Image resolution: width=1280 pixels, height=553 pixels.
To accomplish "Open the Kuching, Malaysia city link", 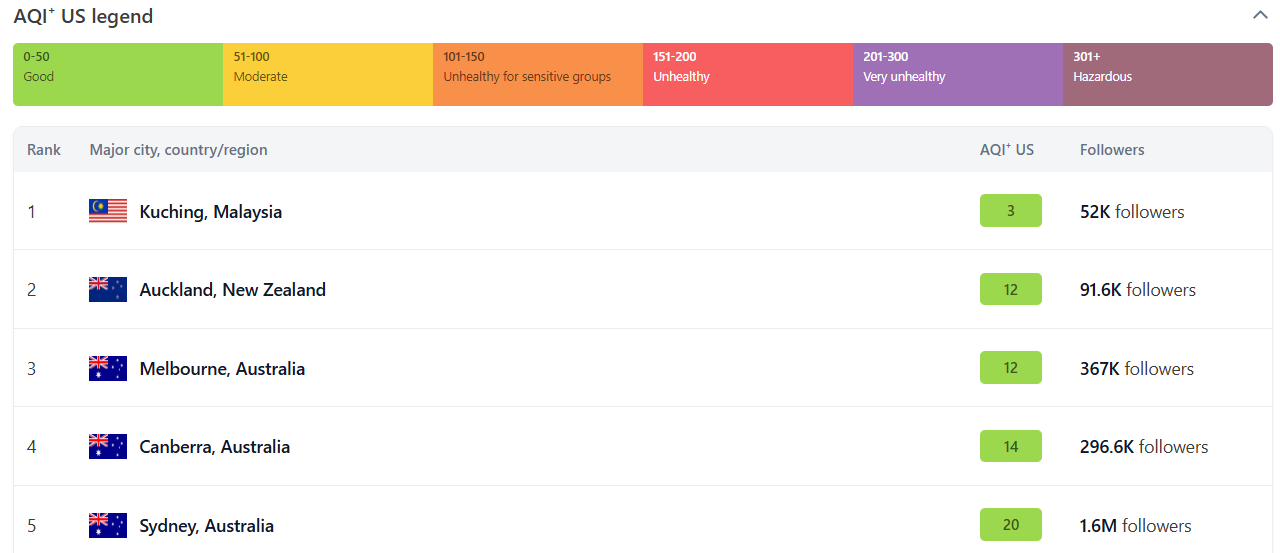I will [211, 212].
